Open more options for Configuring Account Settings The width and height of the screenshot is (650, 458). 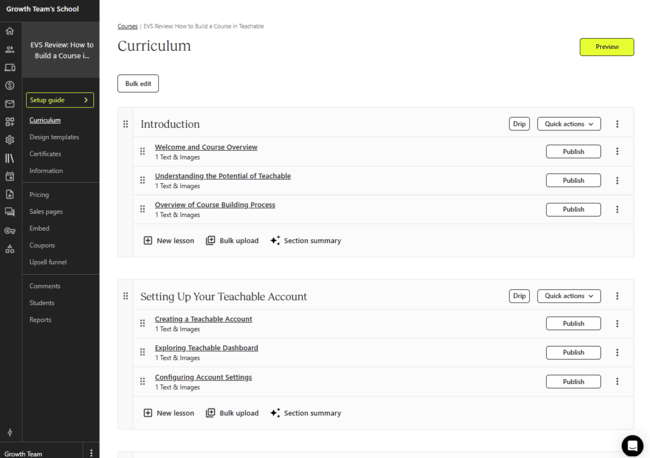(x=617, y=381)
